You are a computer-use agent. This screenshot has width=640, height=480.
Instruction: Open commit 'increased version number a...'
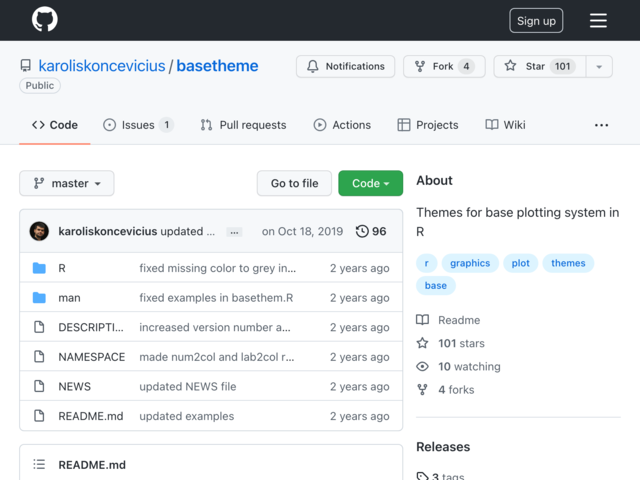point(215,327)
